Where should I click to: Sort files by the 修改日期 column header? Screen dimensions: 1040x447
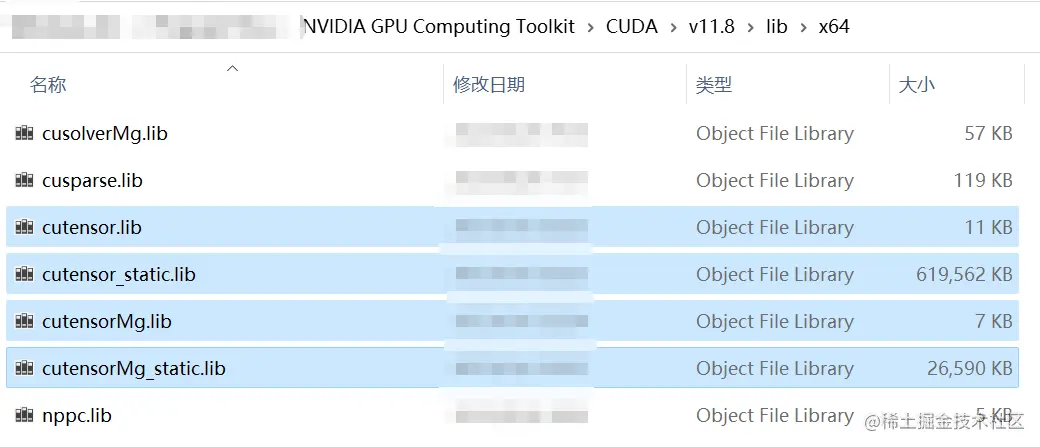(x=489, y=85)
